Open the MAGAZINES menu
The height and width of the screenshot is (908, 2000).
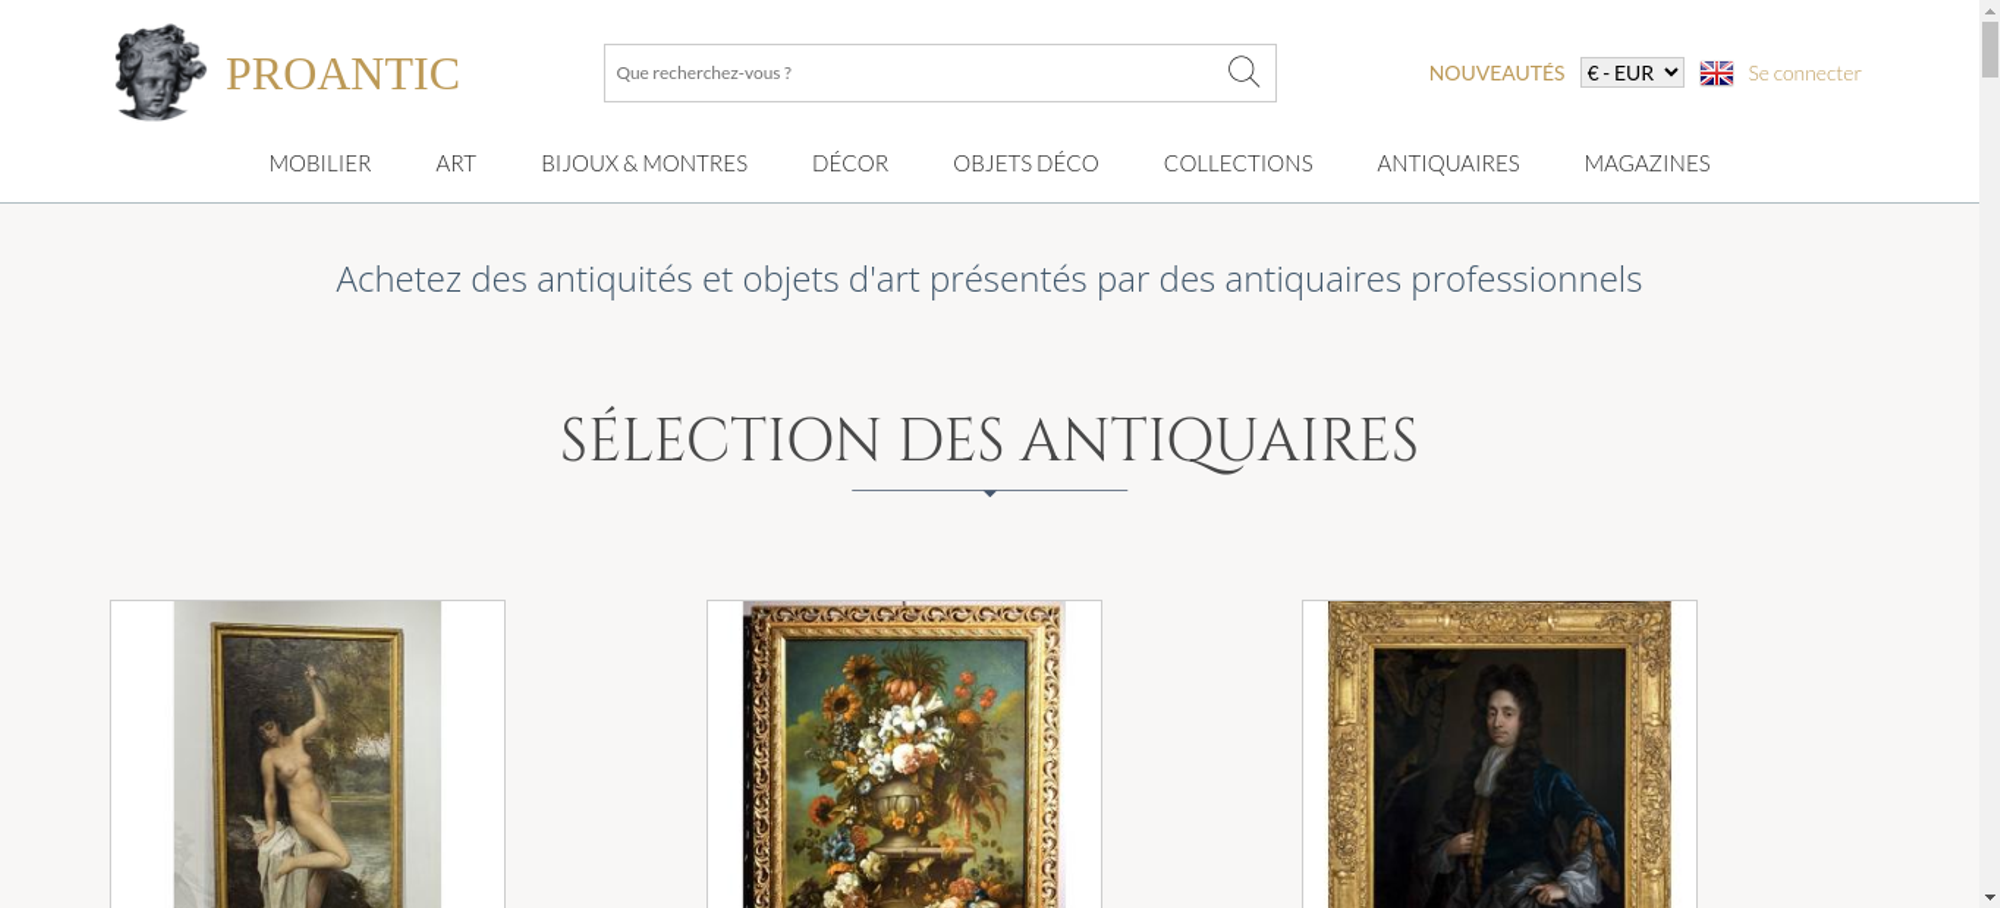pos(1647,163)
